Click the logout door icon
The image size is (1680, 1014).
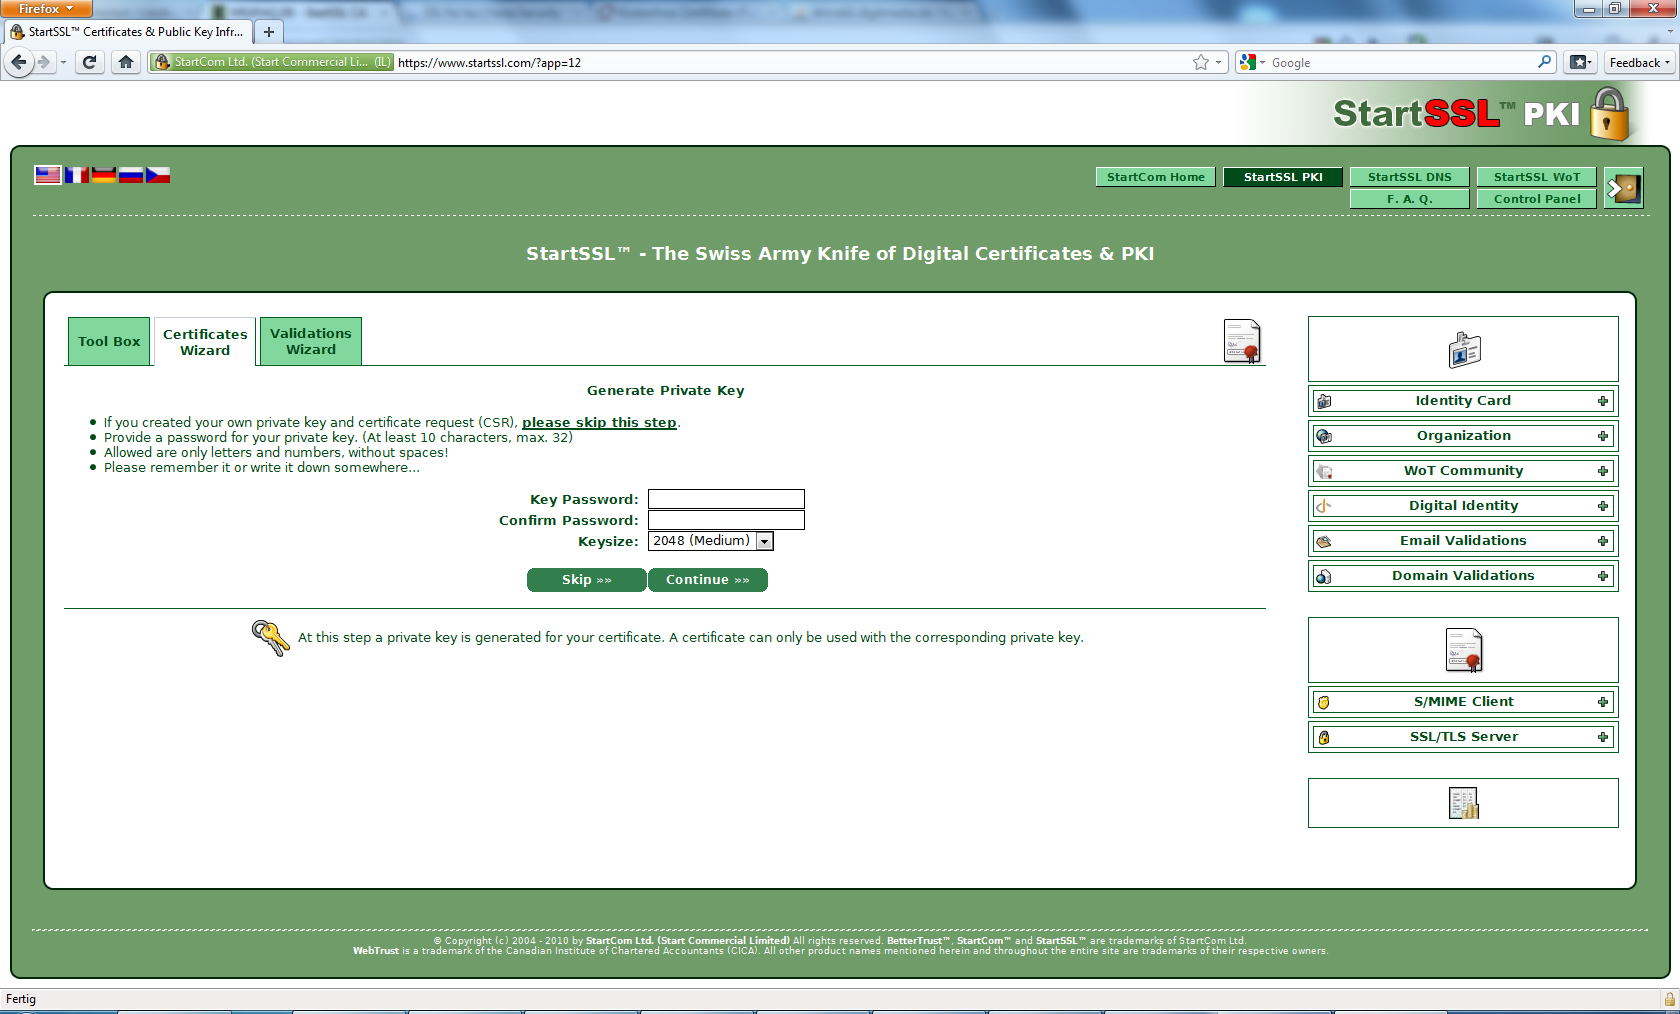pyautogui.click(x=1623, y=188)
